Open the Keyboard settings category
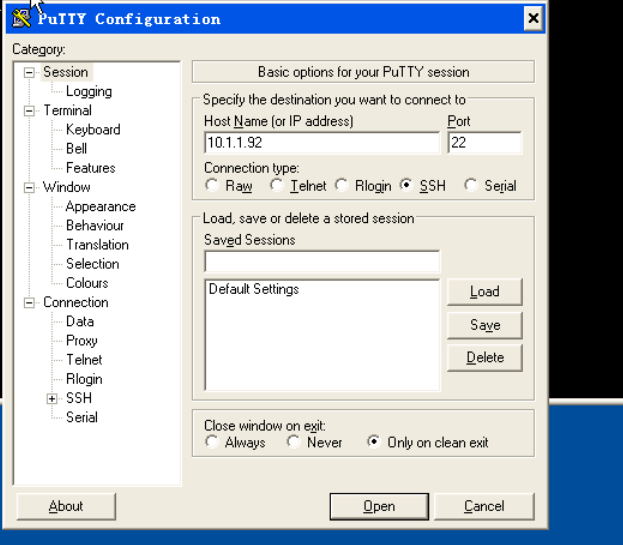Viewport: 623px width, 545px height. point(93,129)
